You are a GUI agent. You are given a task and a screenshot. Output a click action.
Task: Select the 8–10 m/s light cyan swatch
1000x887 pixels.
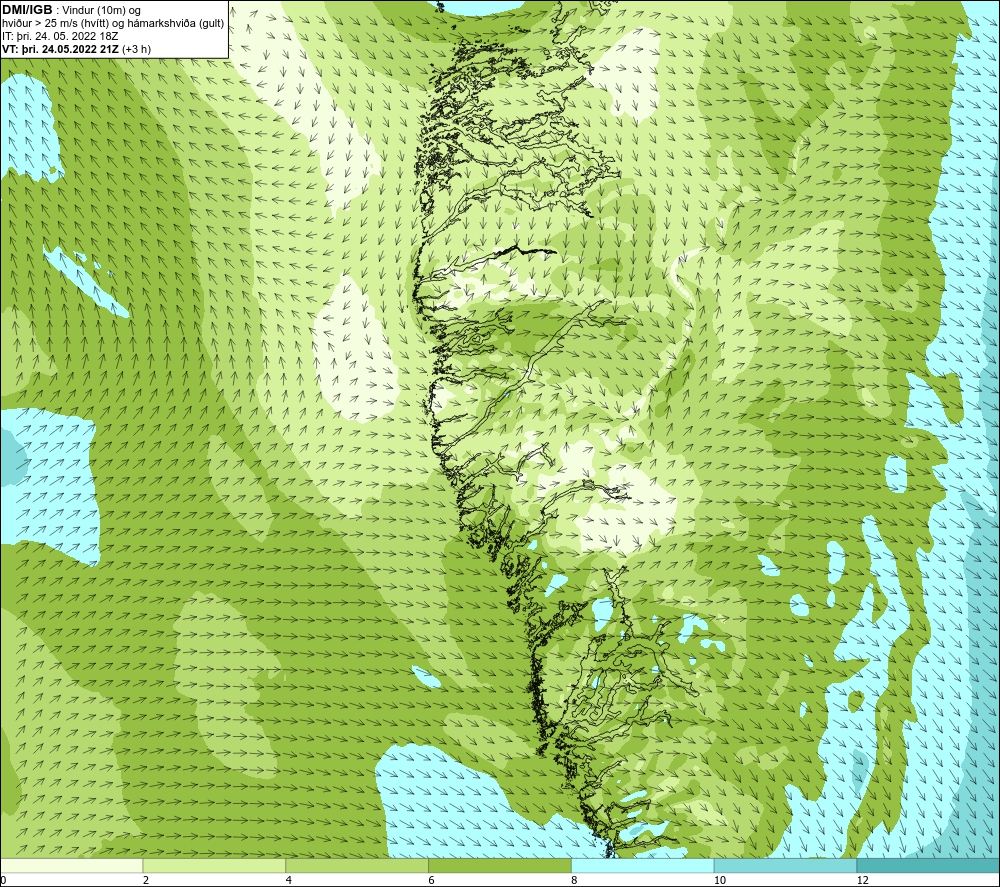[643, 865]
